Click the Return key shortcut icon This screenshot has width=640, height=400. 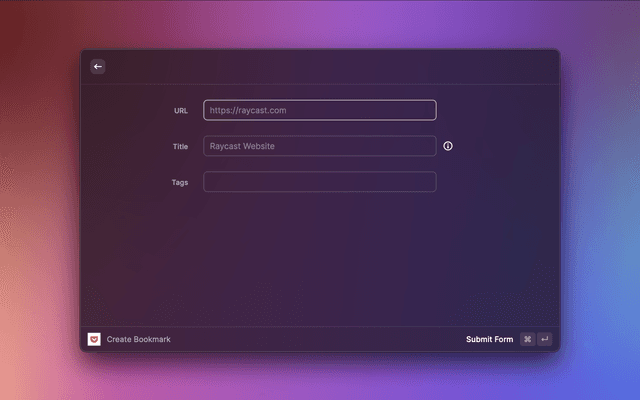click(544, 339)
